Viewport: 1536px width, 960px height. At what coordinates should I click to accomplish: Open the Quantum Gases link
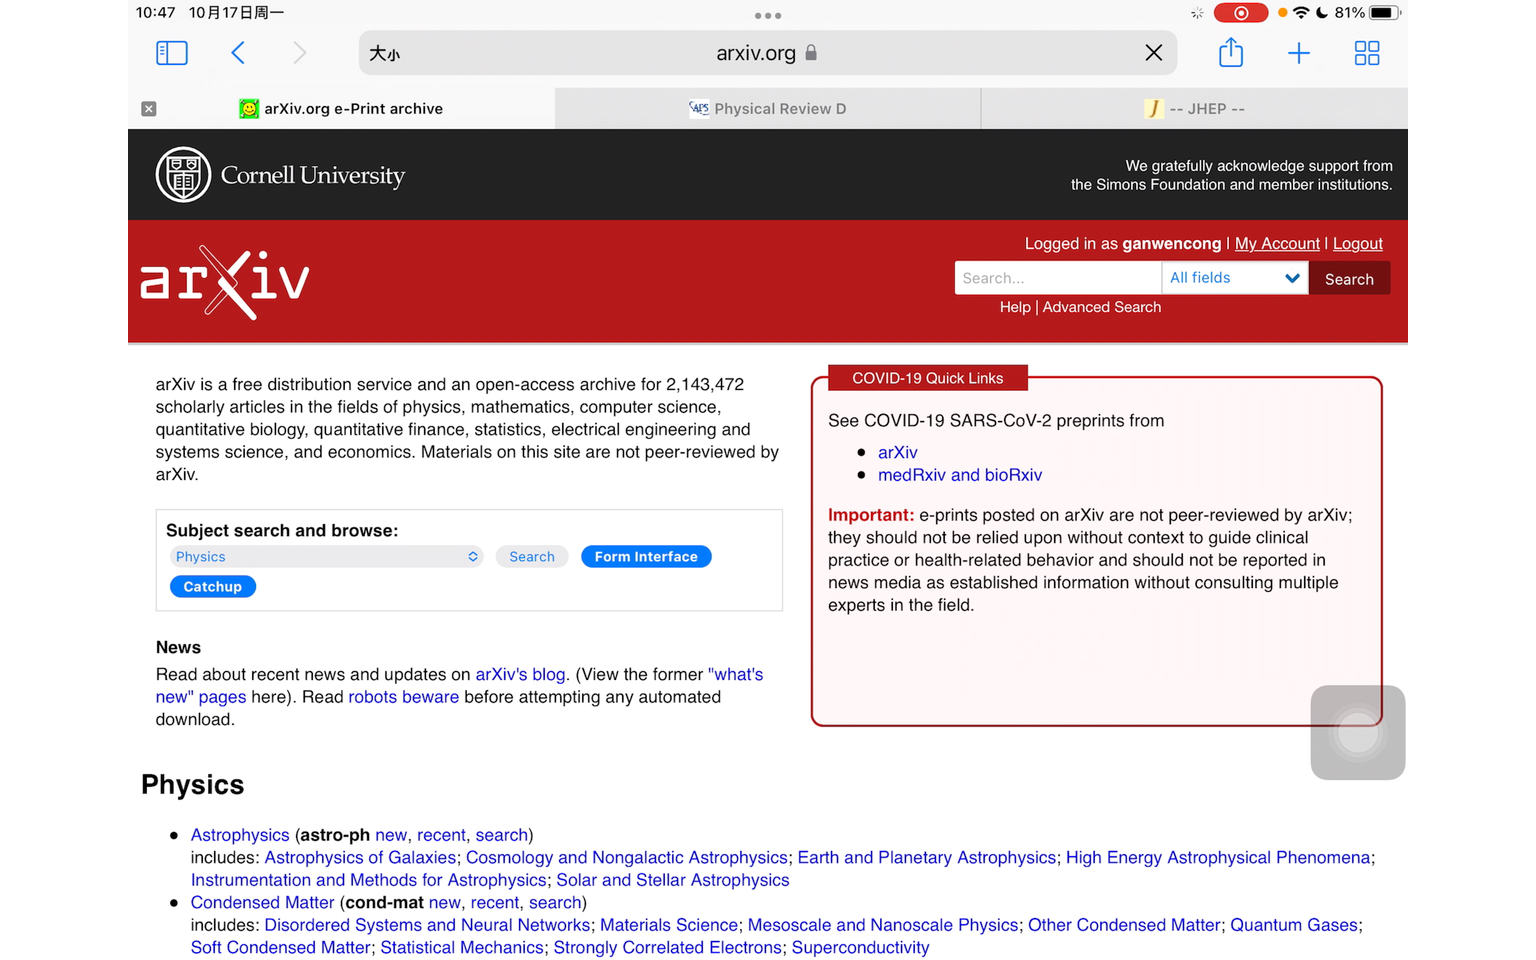[x=1294, y=925]
